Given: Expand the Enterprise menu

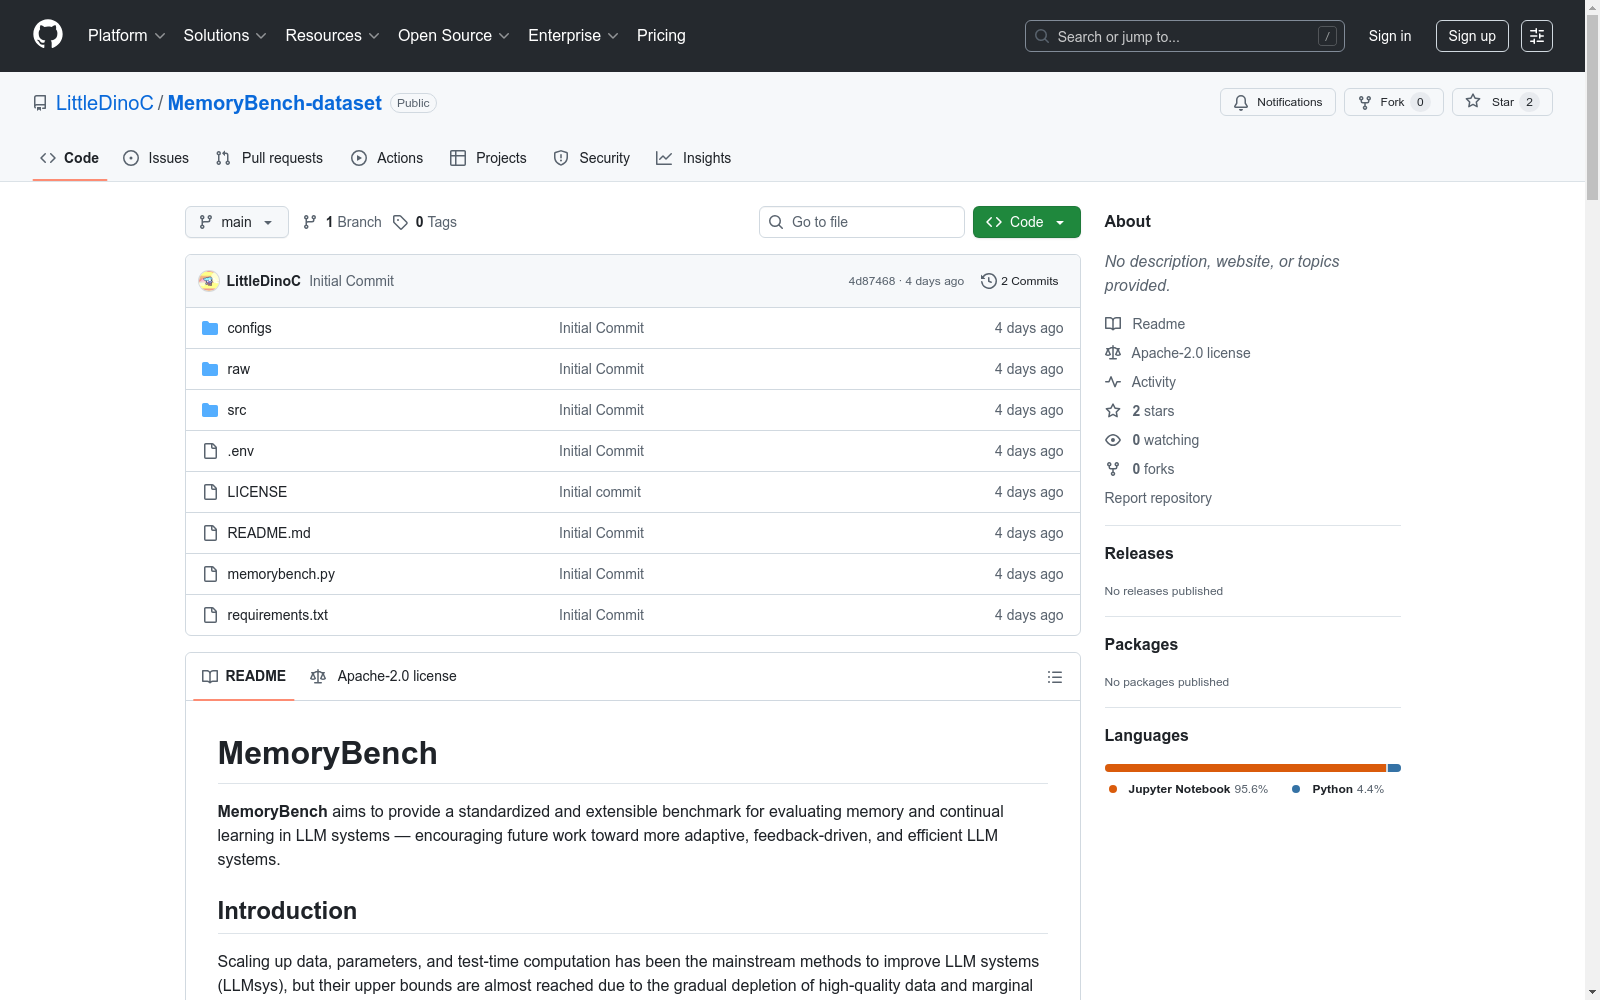Looking at the screenshot, I should pyautogui.click(x=574, y=36).
